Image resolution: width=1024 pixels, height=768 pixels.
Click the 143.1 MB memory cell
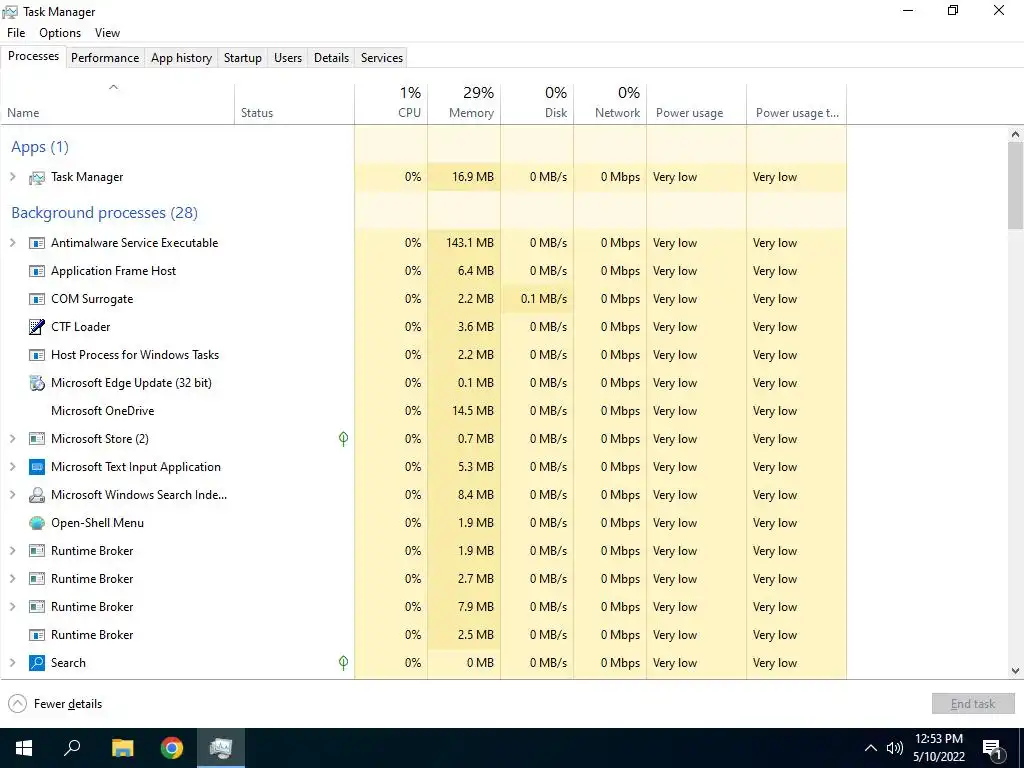464,243
